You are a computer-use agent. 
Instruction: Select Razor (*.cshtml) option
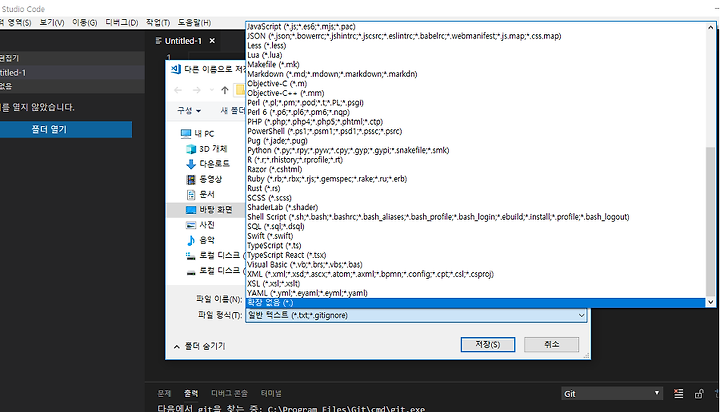pyautogui.click(x=476, y=169)
